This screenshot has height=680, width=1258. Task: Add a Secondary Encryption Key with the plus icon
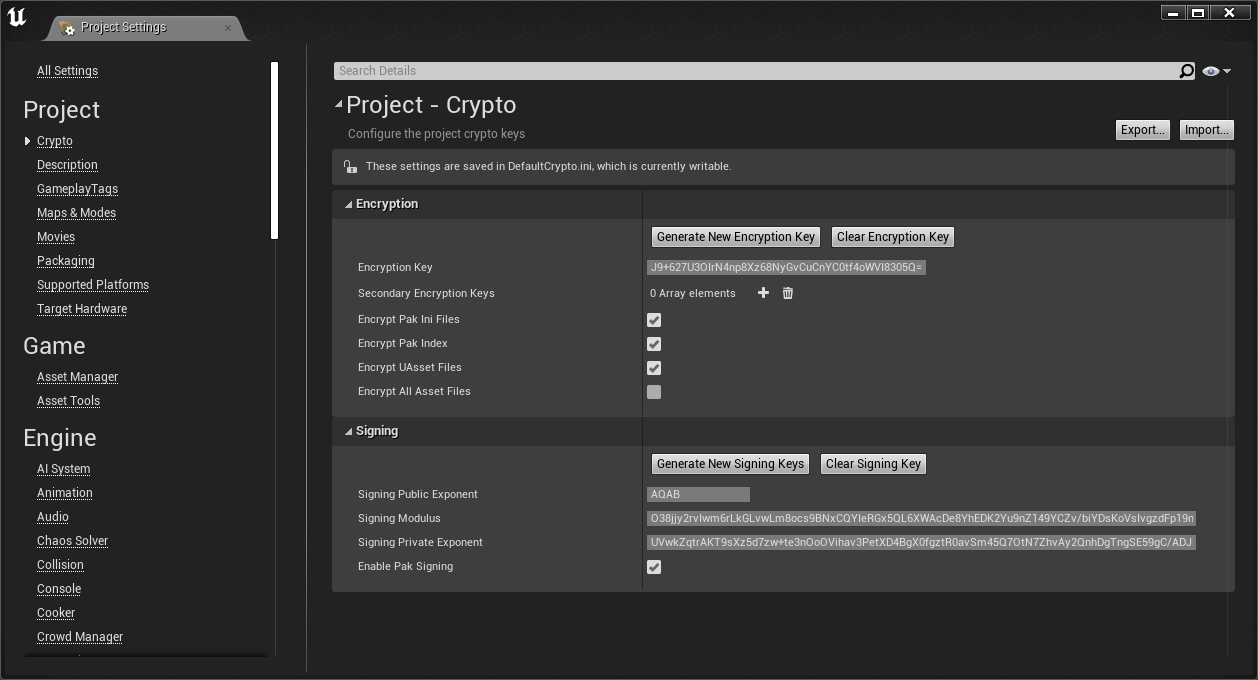click(x=763, y=293)
